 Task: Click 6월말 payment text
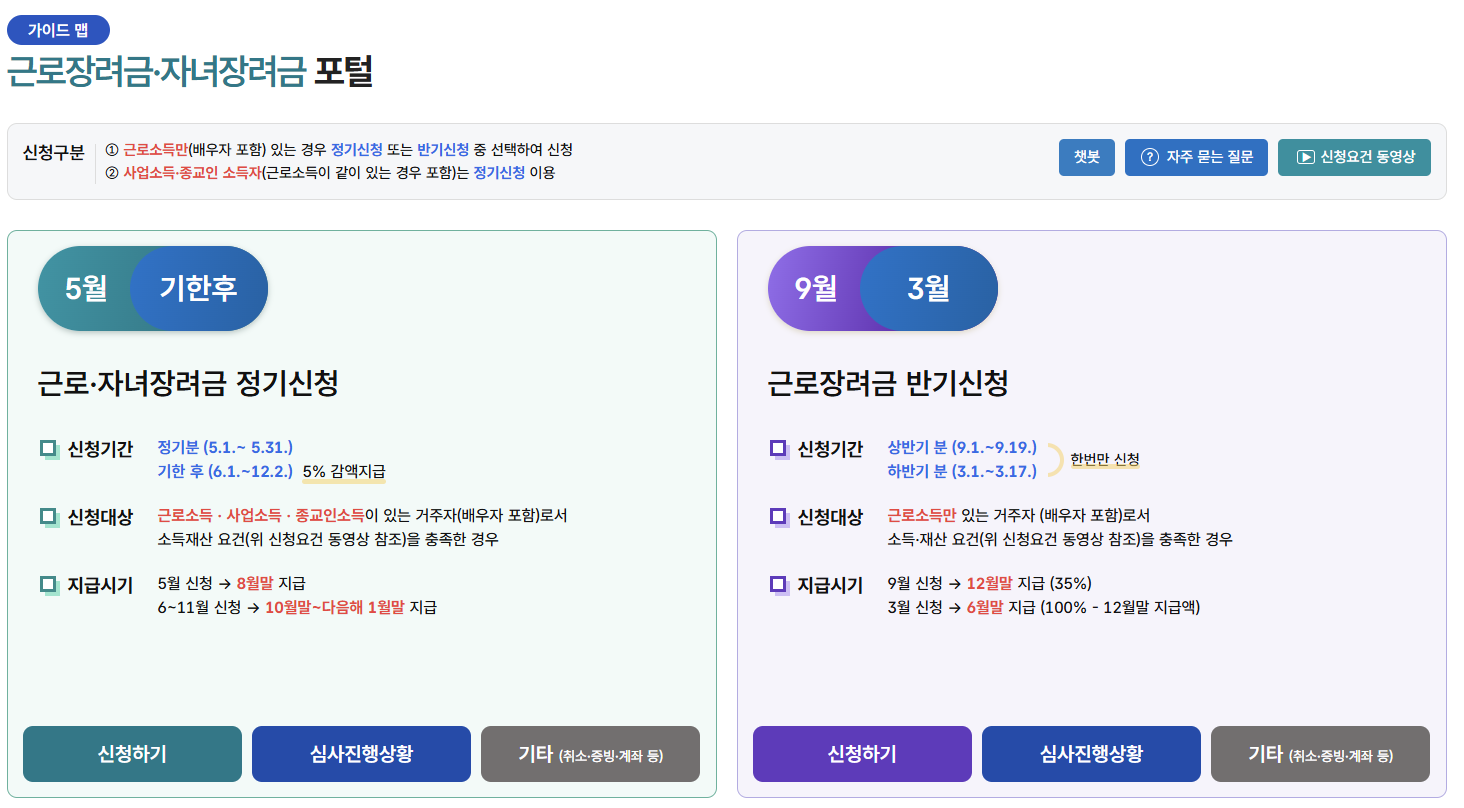985,607
